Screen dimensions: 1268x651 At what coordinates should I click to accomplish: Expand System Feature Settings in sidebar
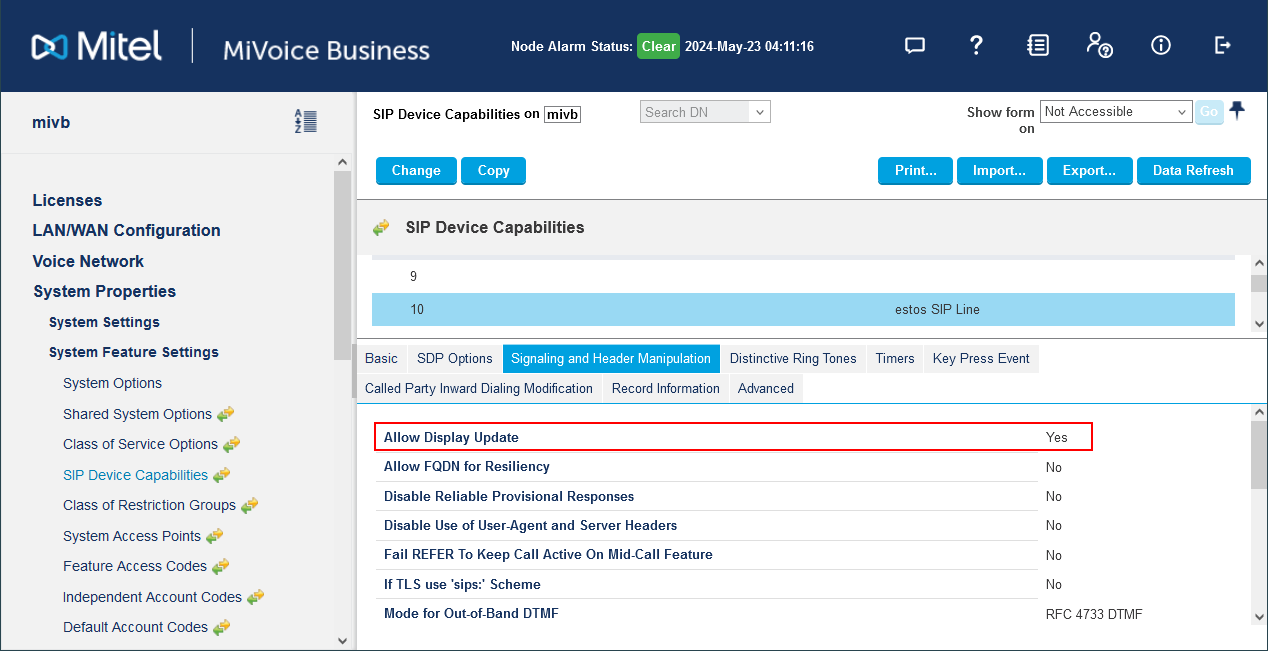[x=133, y=352]
